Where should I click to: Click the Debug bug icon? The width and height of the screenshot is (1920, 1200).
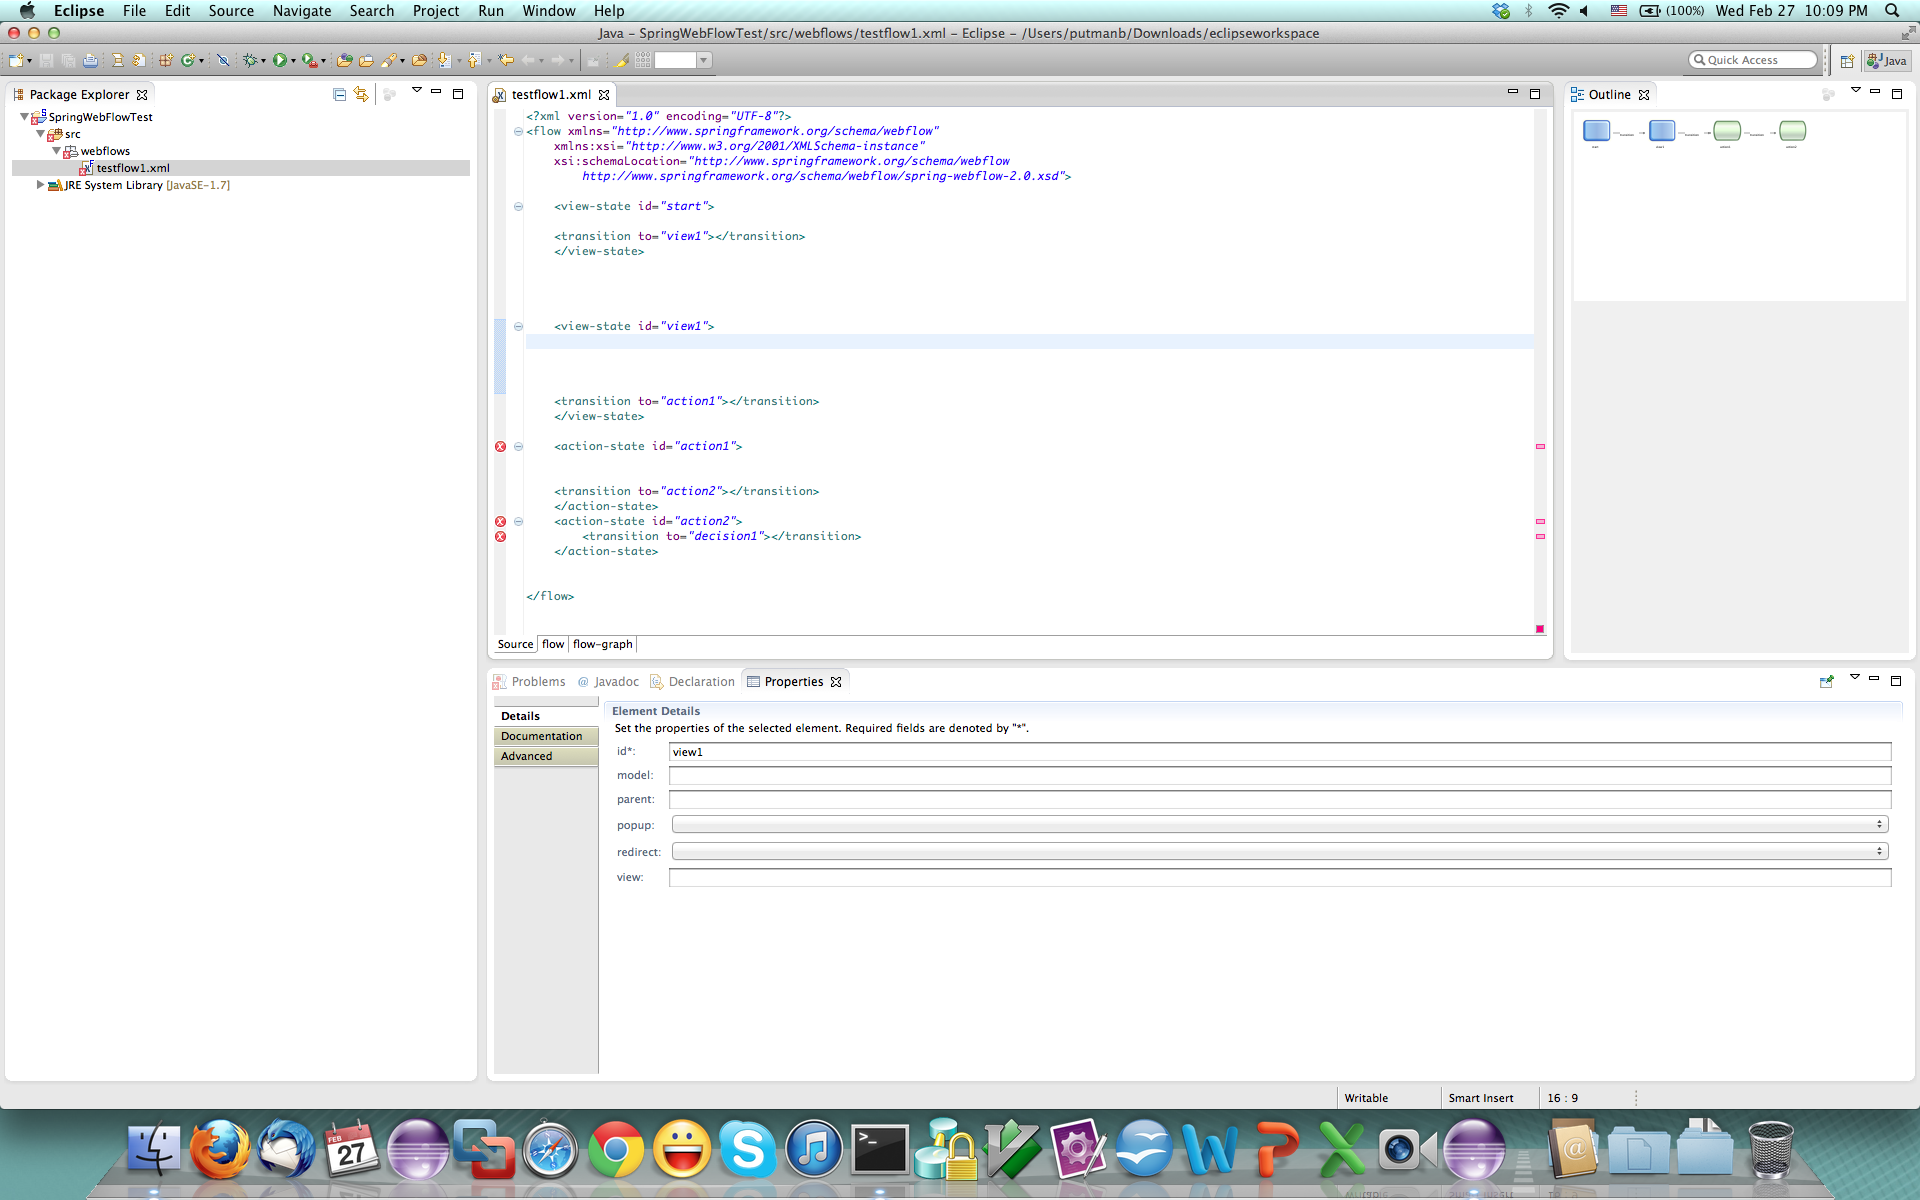click(x=250, y=61)
